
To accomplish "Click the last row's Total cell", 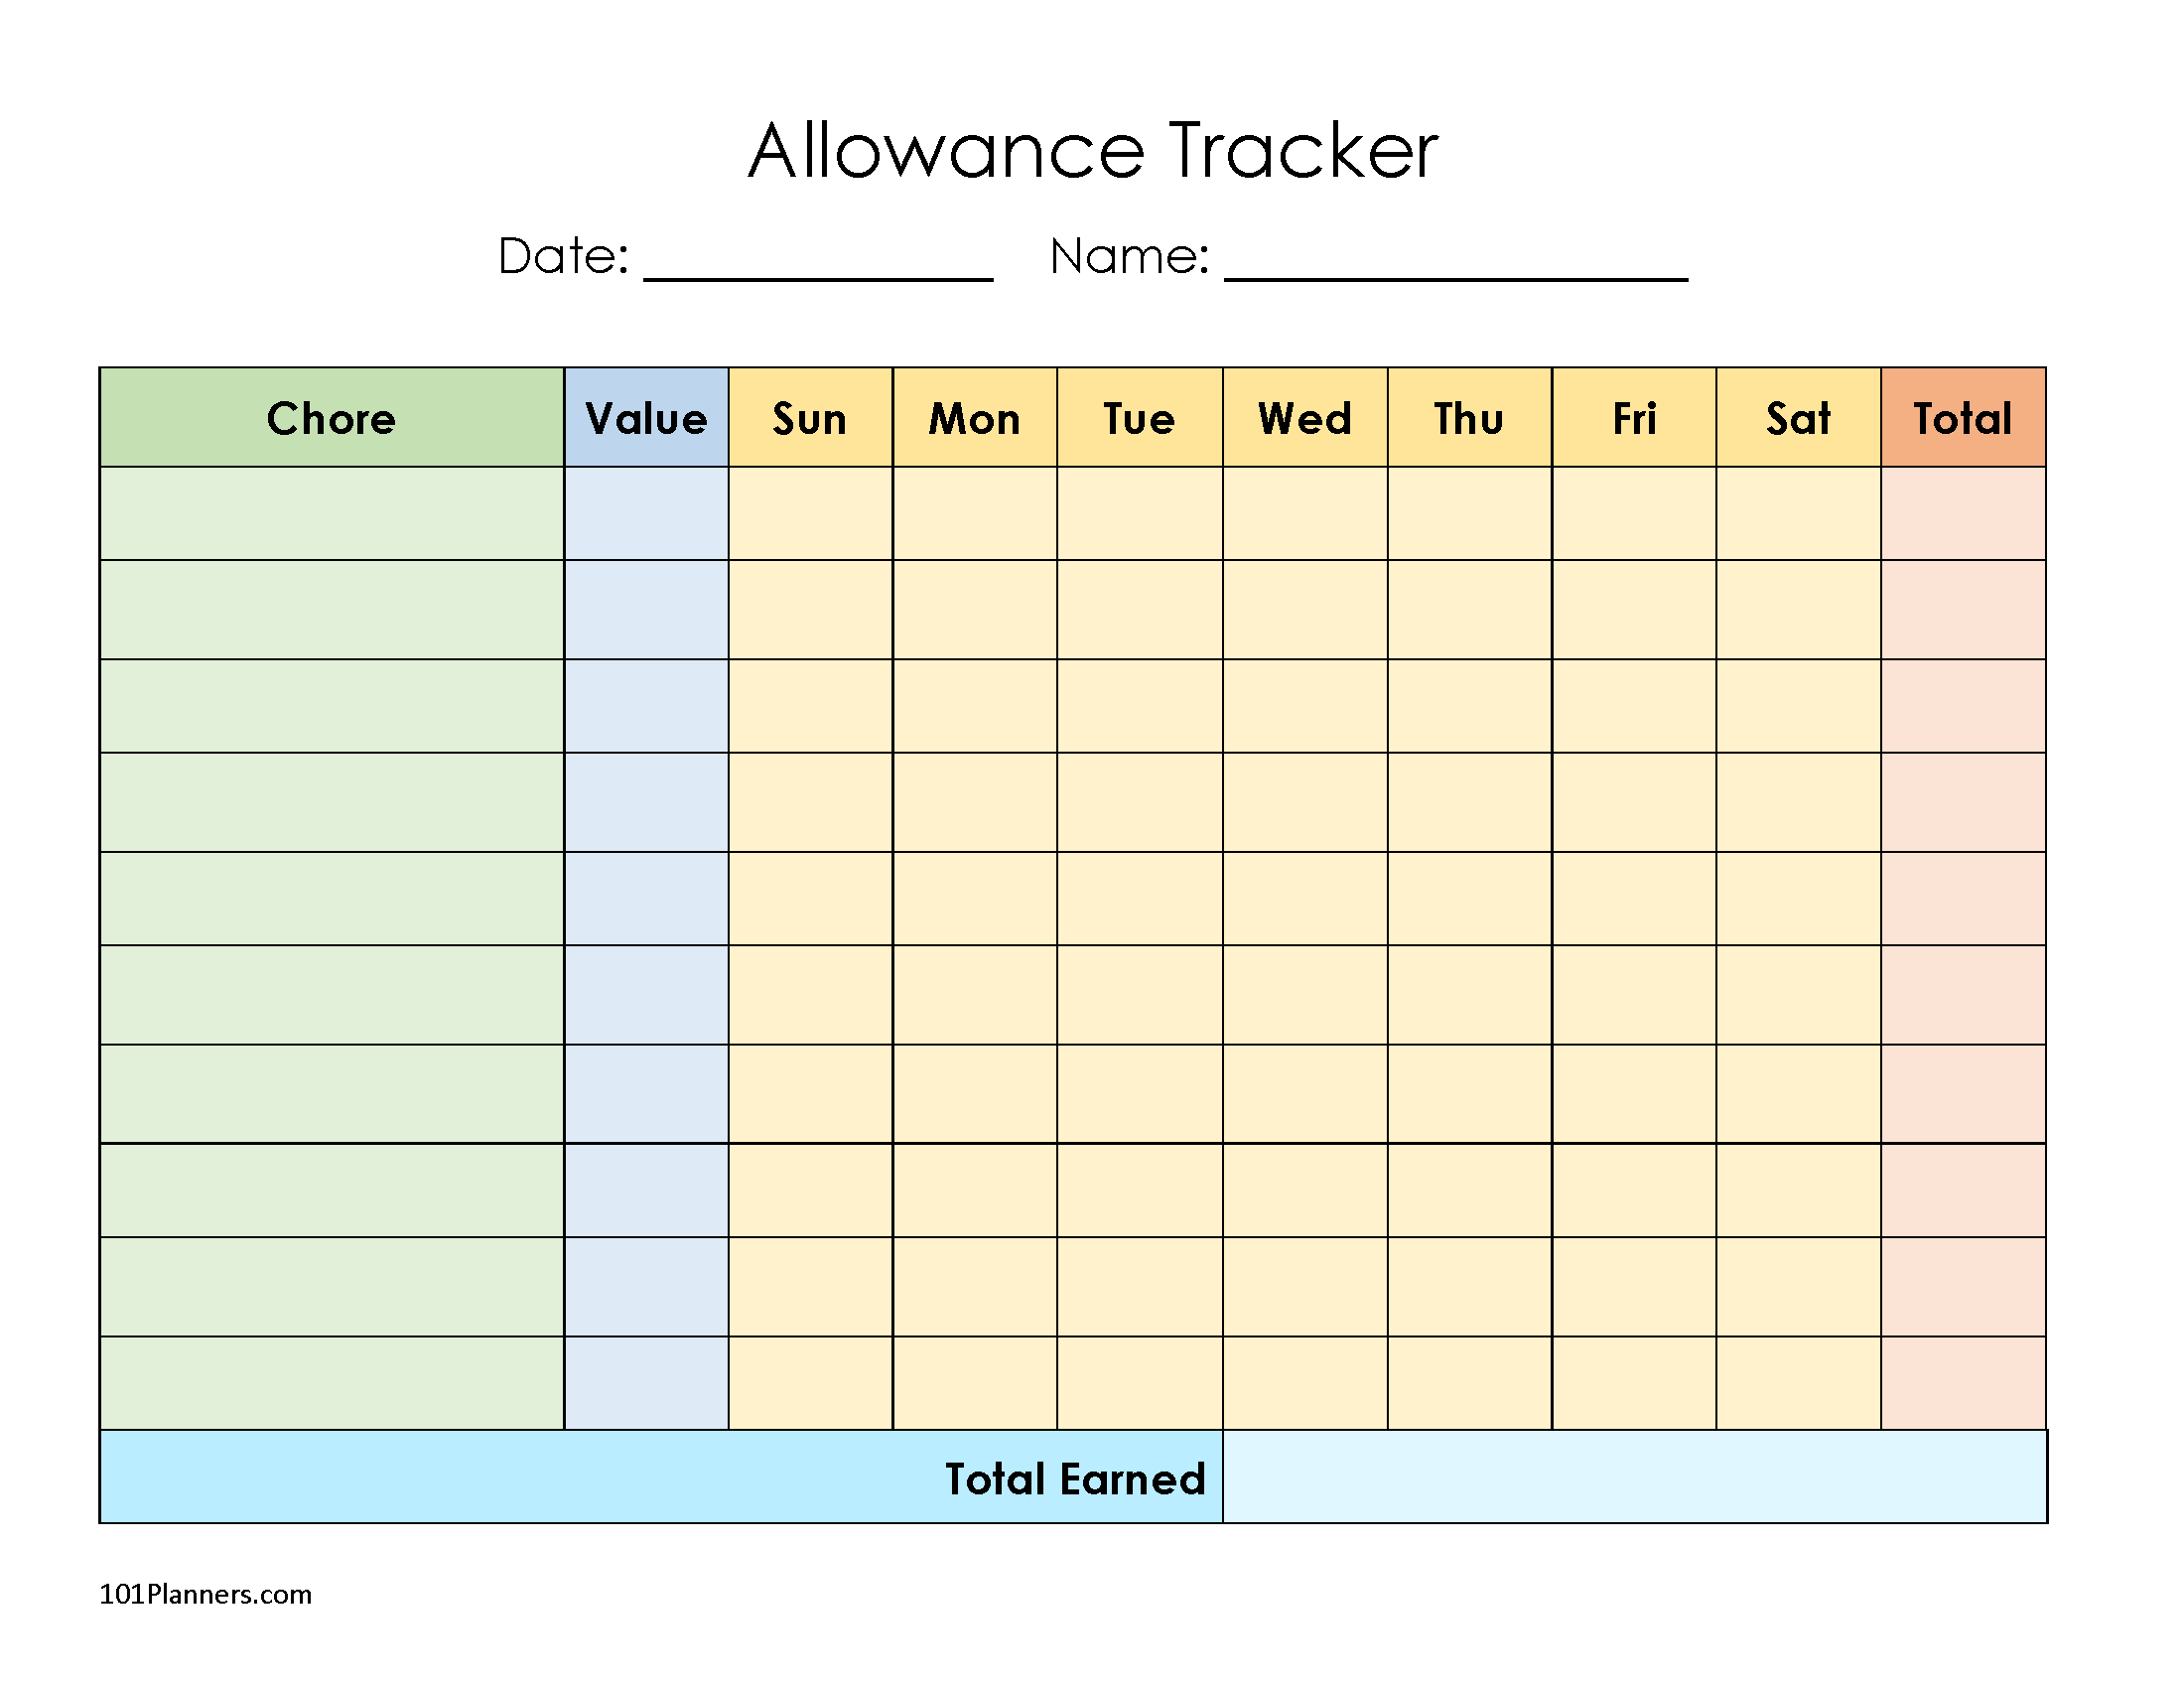I will click(x=1963, y=1383).
